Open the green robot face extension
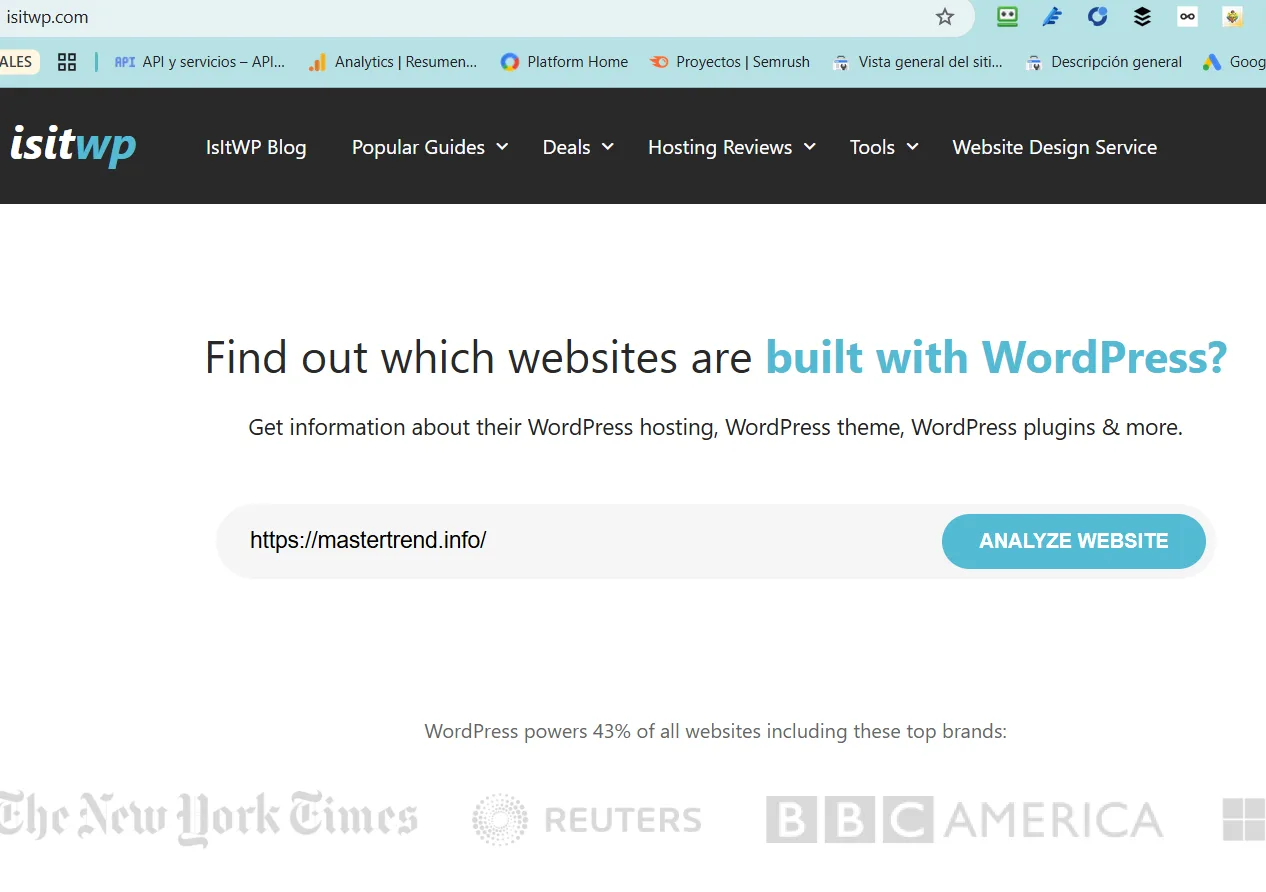 pos(1007,17)
